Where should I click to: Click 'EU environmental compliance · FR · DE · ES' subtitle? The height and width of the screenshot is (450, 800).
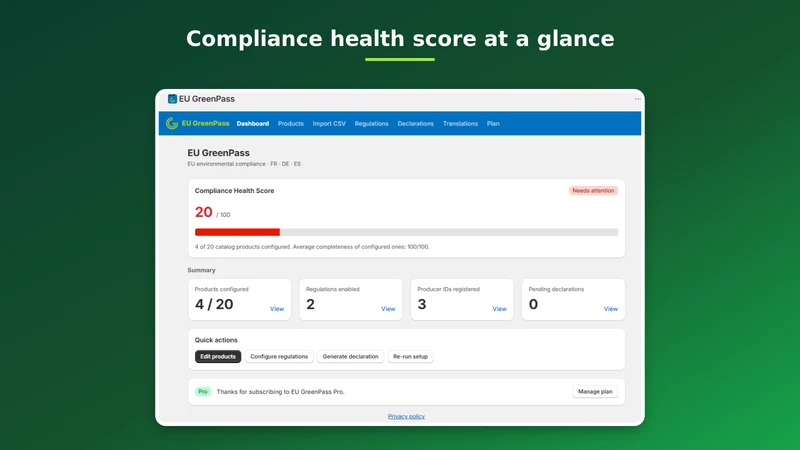[x=244, y=164]
